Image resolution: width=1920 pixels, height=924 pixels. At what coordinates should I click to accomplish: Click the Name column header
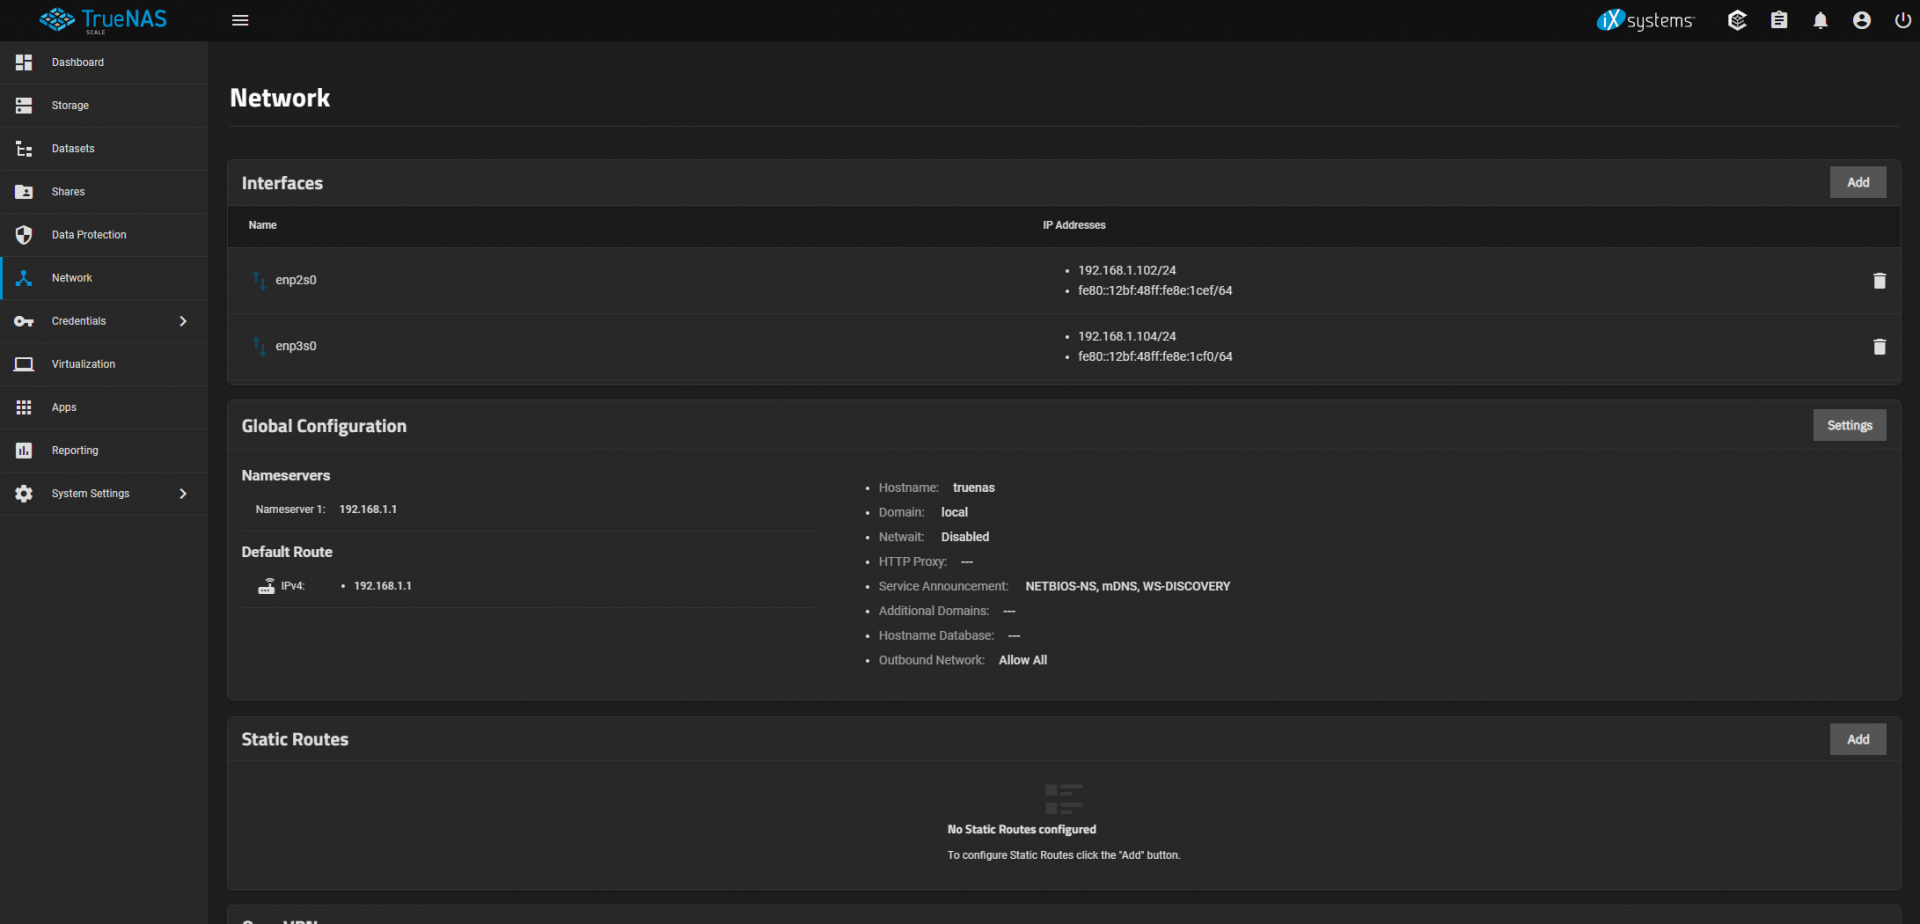pos(263,225)
